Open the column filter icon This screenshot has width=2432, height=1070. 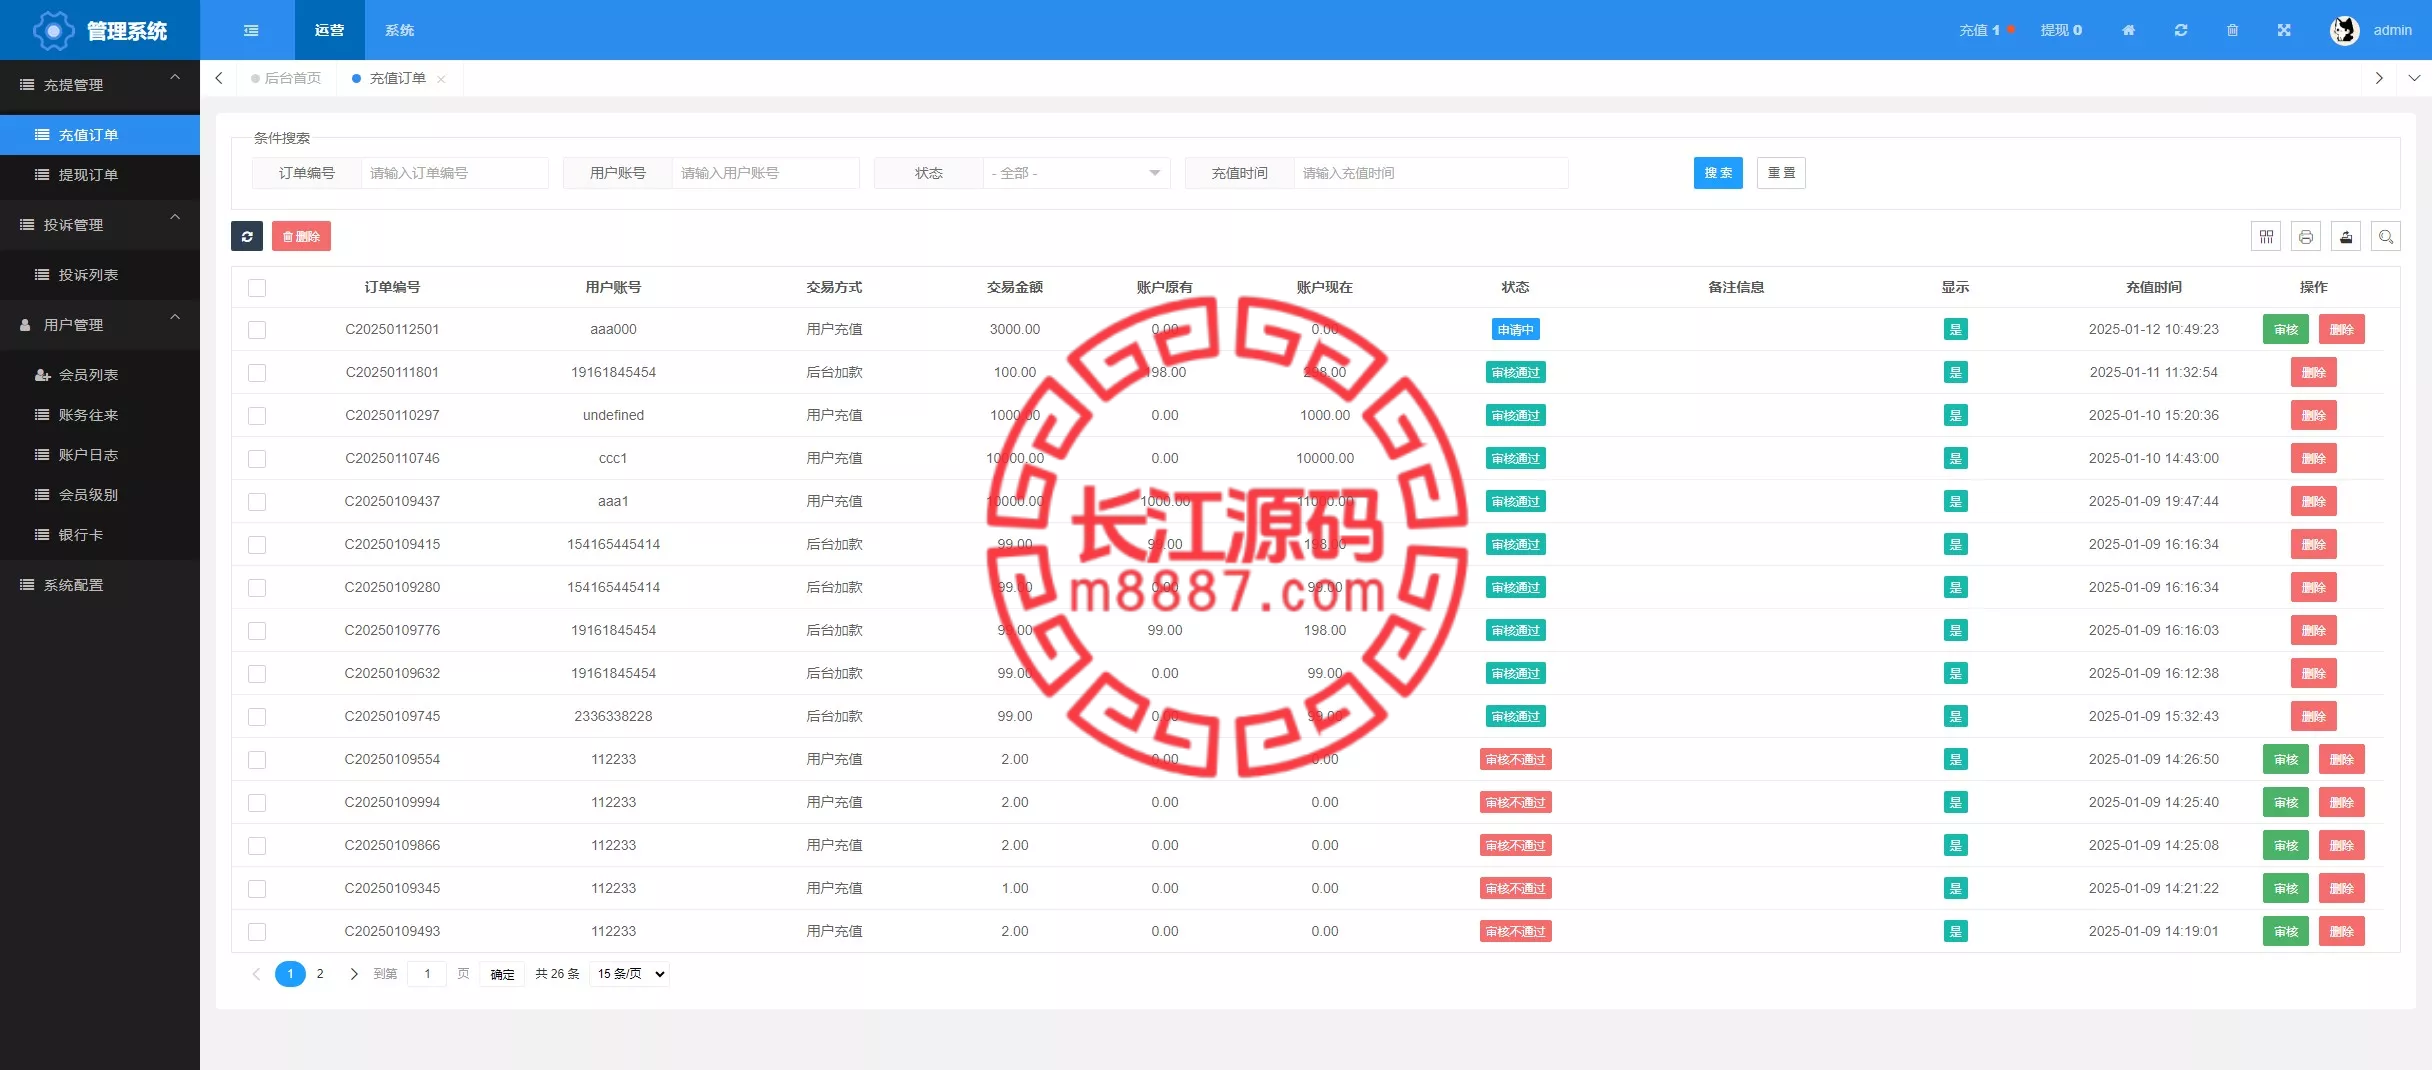tap(2266, 236)
